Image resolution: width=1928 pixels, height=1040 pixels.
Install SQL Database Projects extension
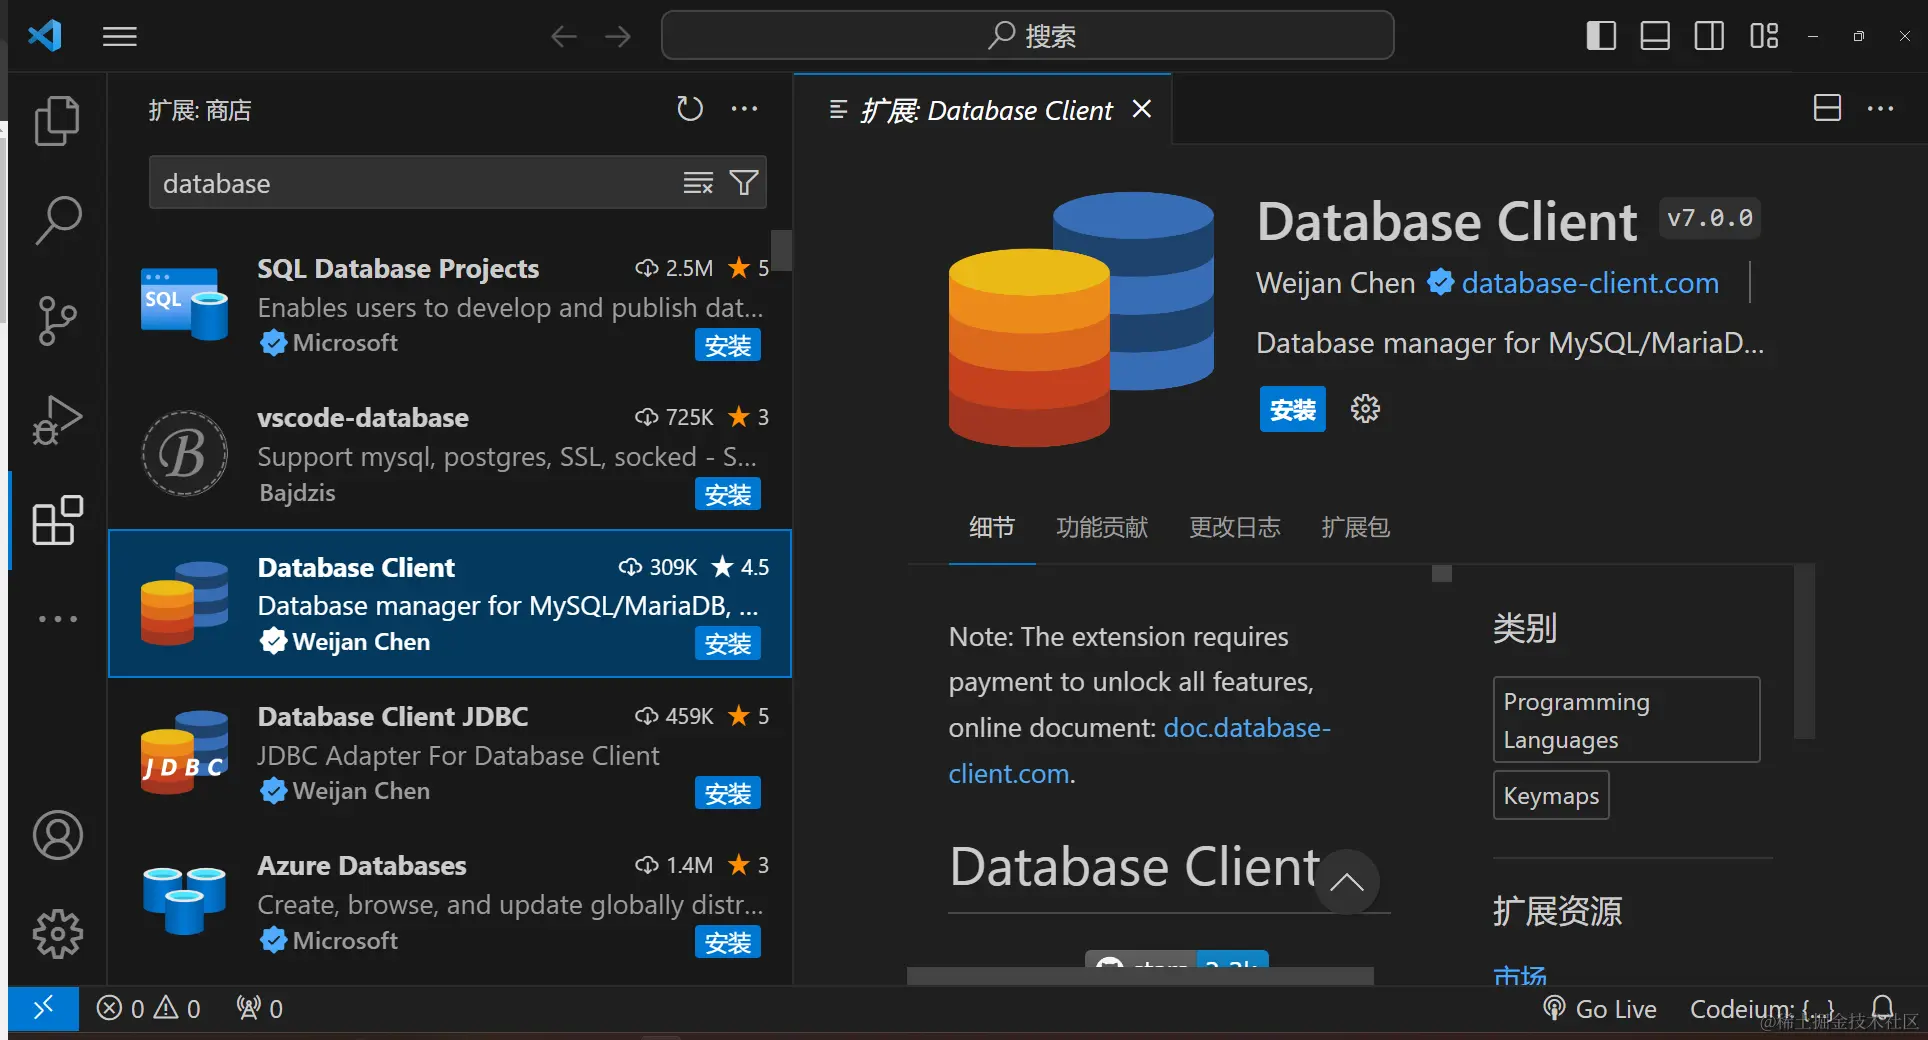click(727, 346)
